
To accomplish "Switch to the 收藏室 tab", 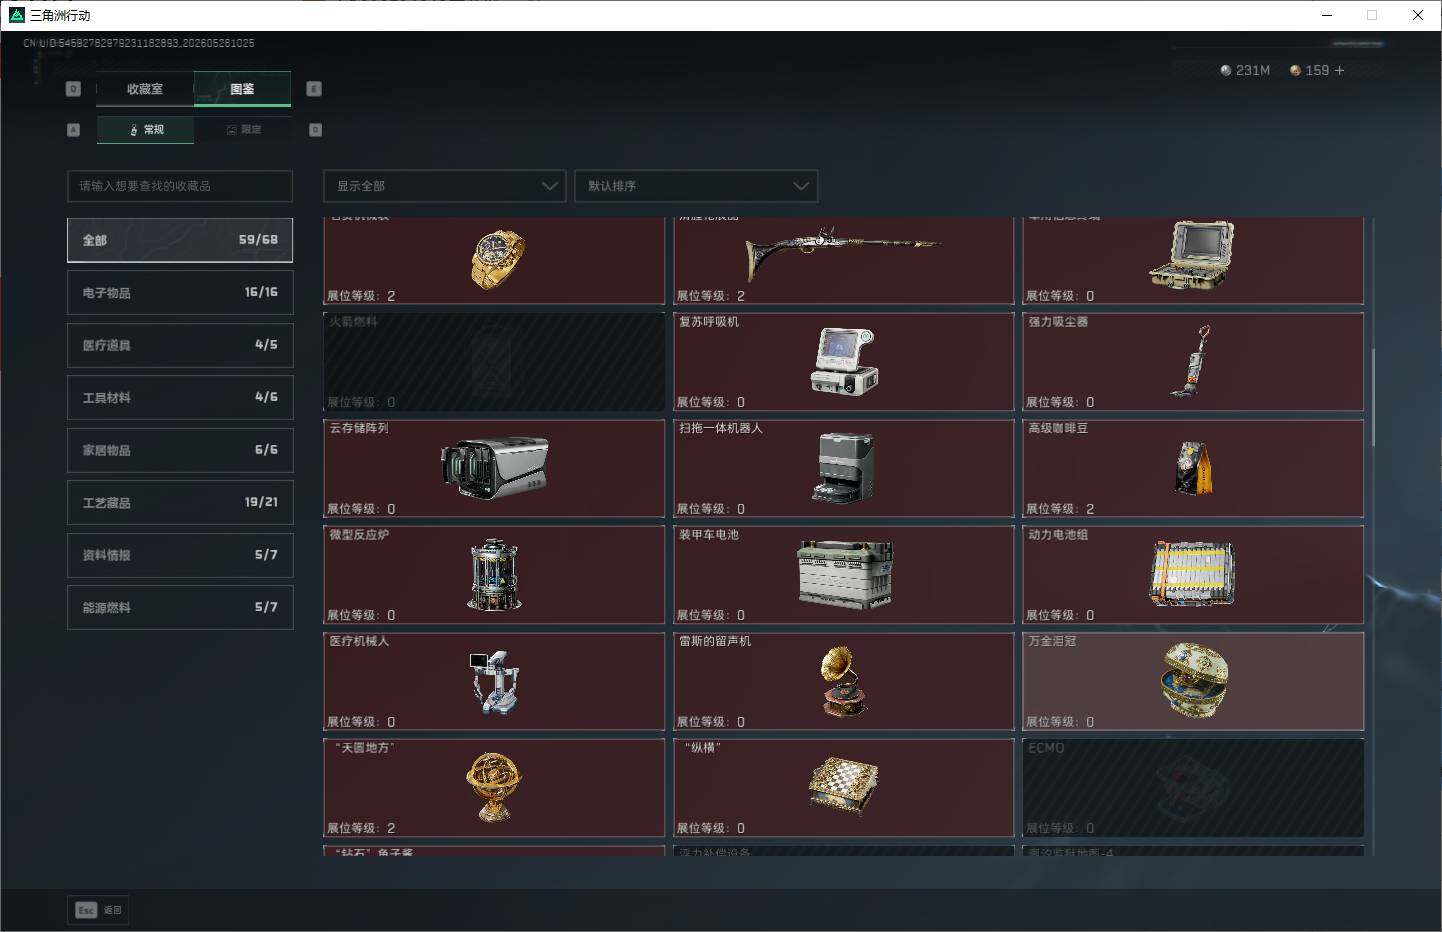I will click(145, 89).
